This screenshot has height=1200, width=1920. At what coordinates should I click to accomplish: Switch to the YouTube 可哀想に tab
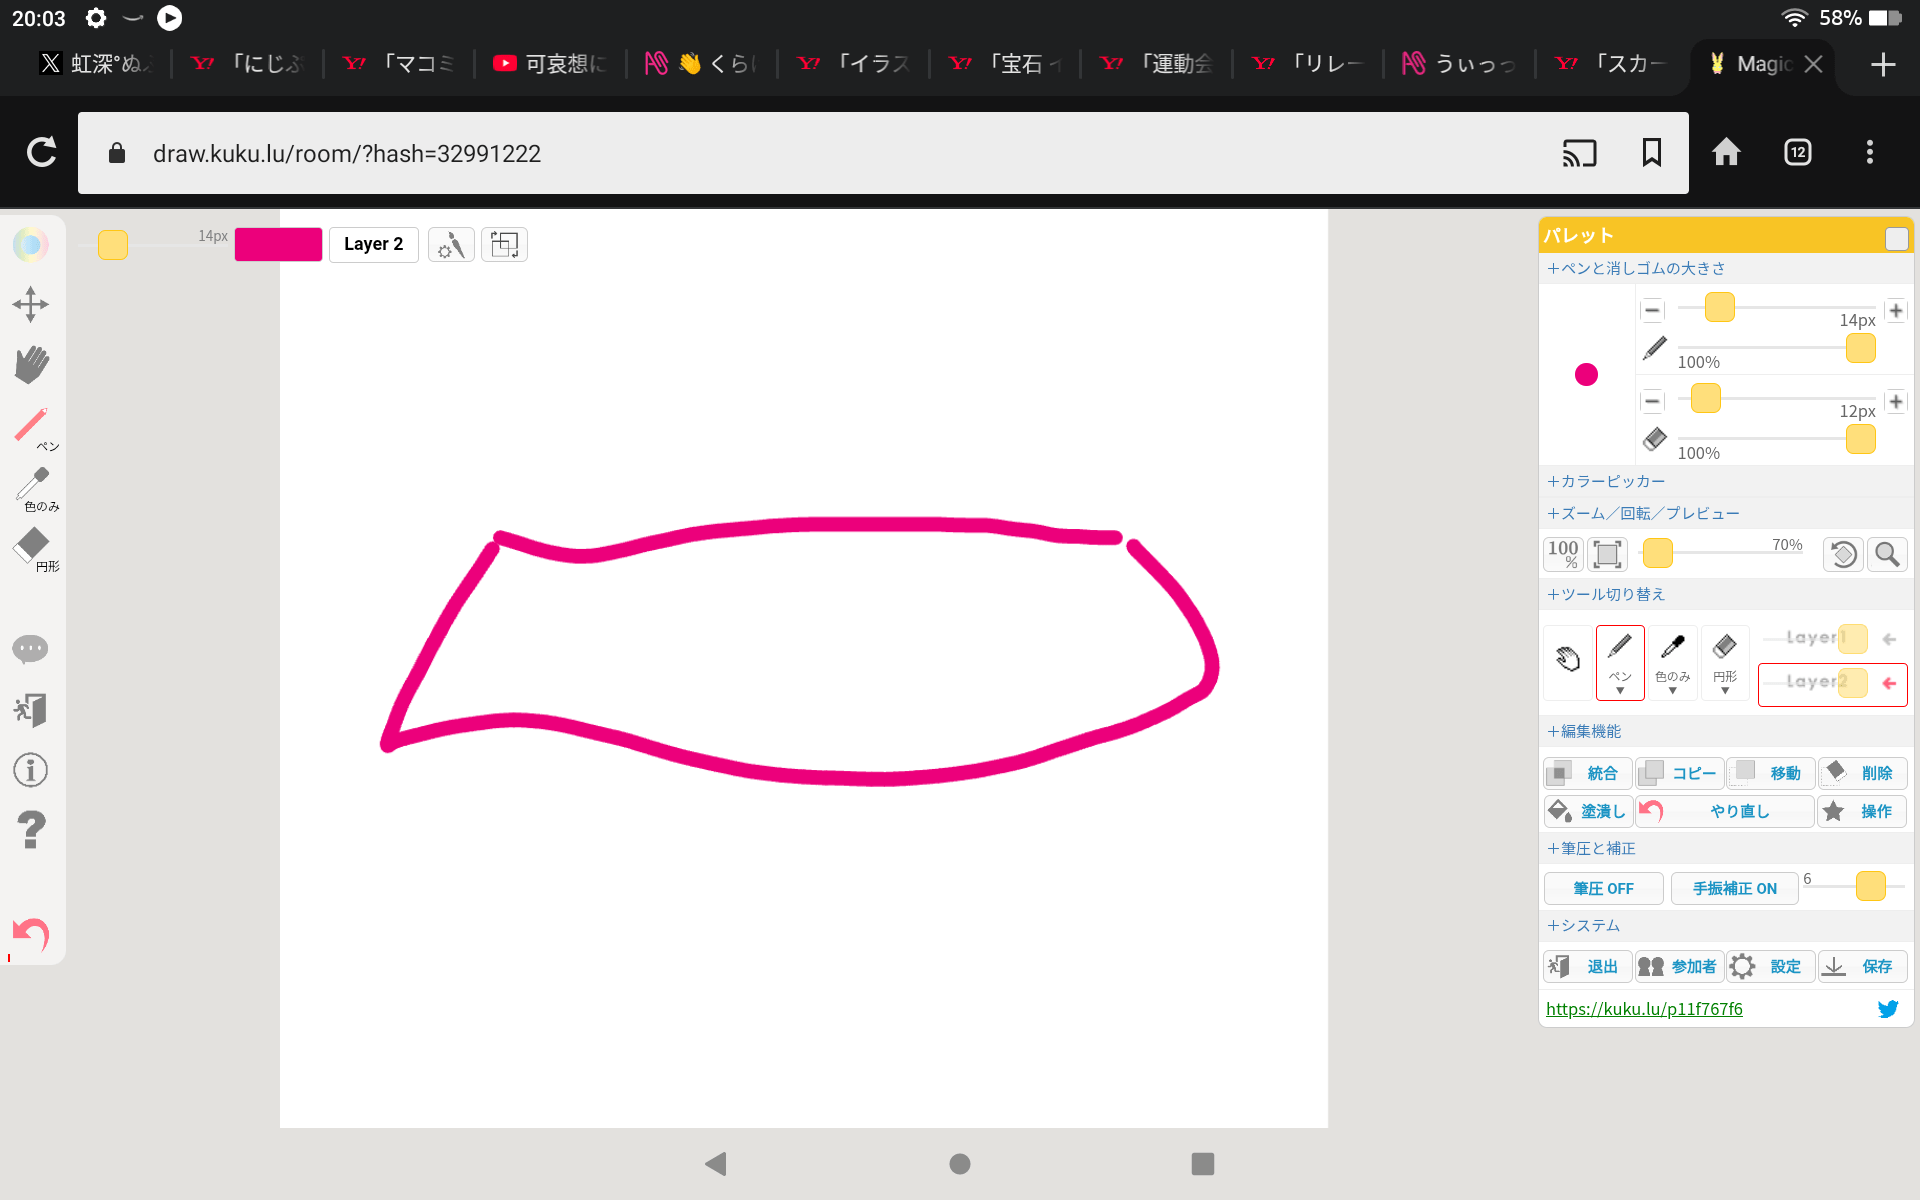tap(550, 64)
